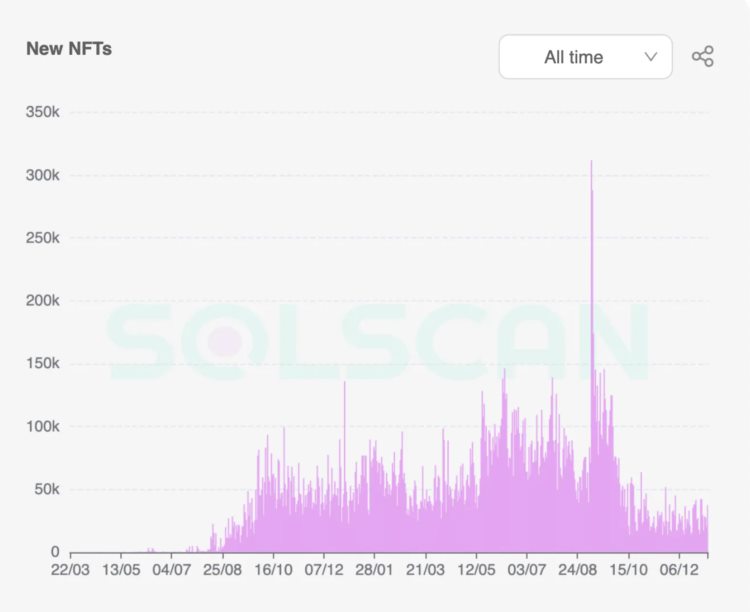Open the All time range dropdown
The image size is (750, 612).
tap(585, 57)
